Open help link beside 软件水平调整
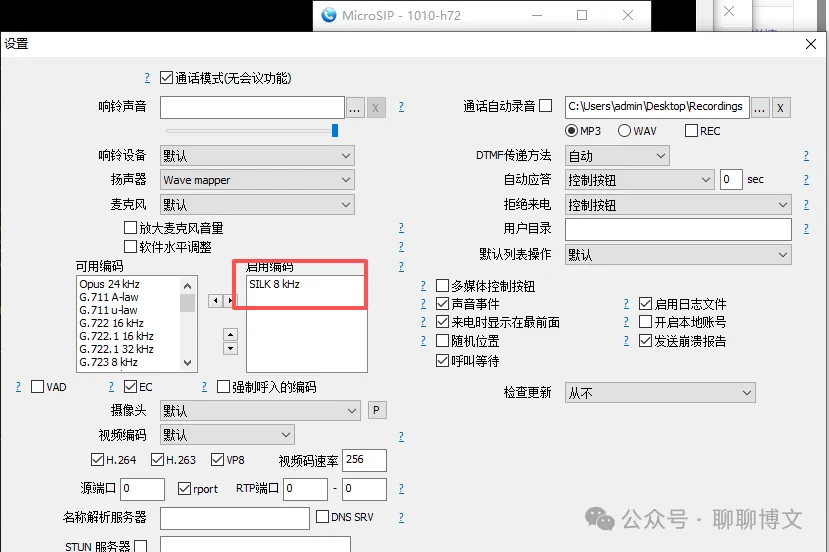The width and height of the screenshot is (829, 552). [401, 246]
